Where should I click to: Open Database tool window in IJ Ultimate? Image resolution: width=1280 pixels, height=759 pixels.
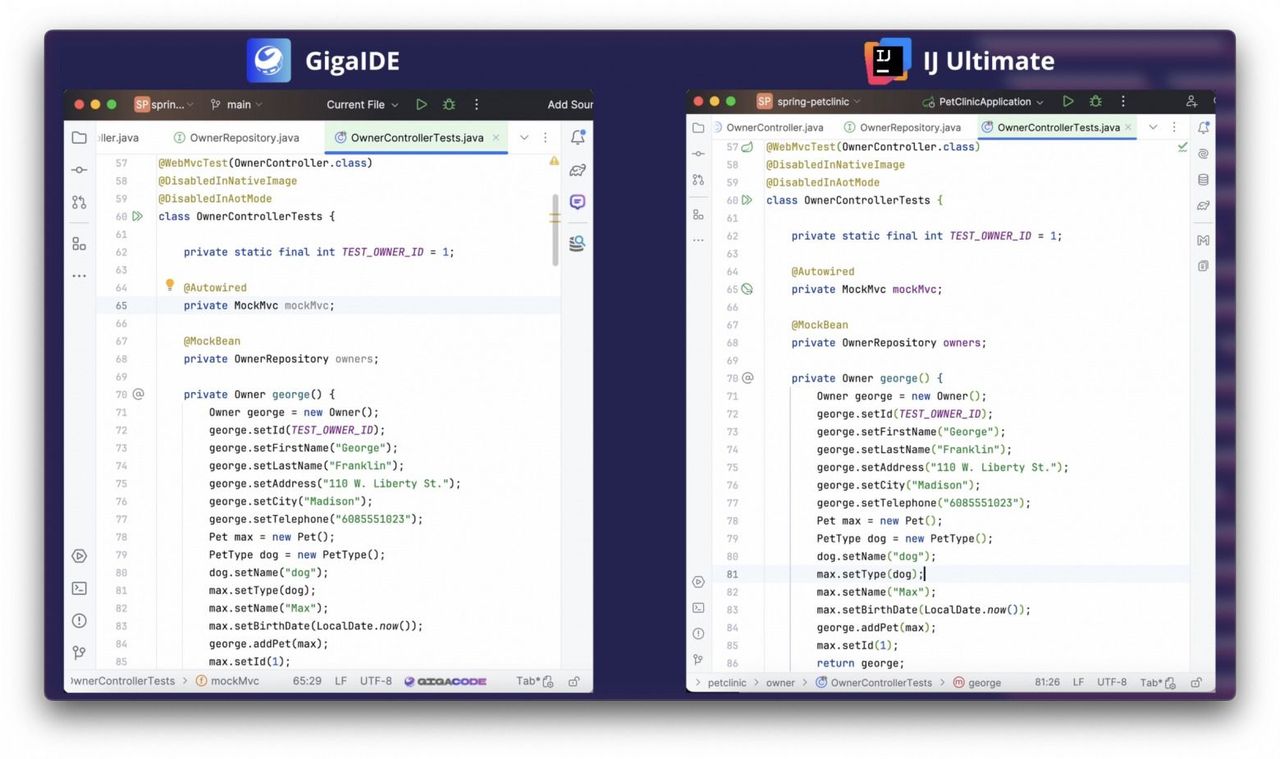pyautogui.click(x=1203, y=180)
